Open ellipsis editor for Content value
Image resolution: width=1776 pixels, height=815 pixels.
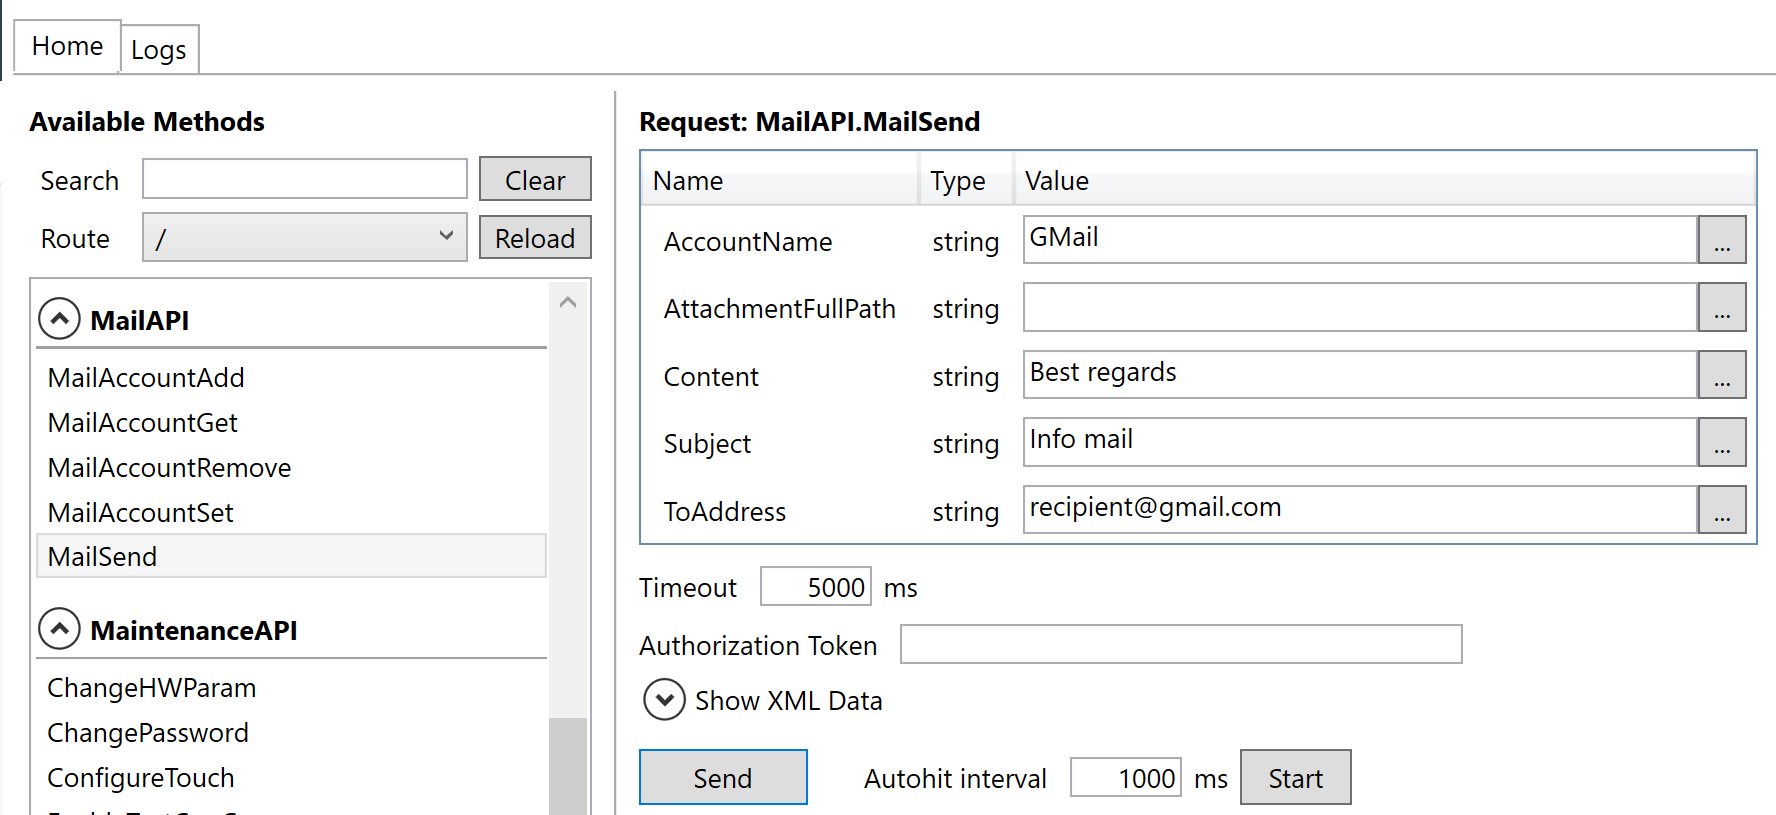[x=1721, y=375]
